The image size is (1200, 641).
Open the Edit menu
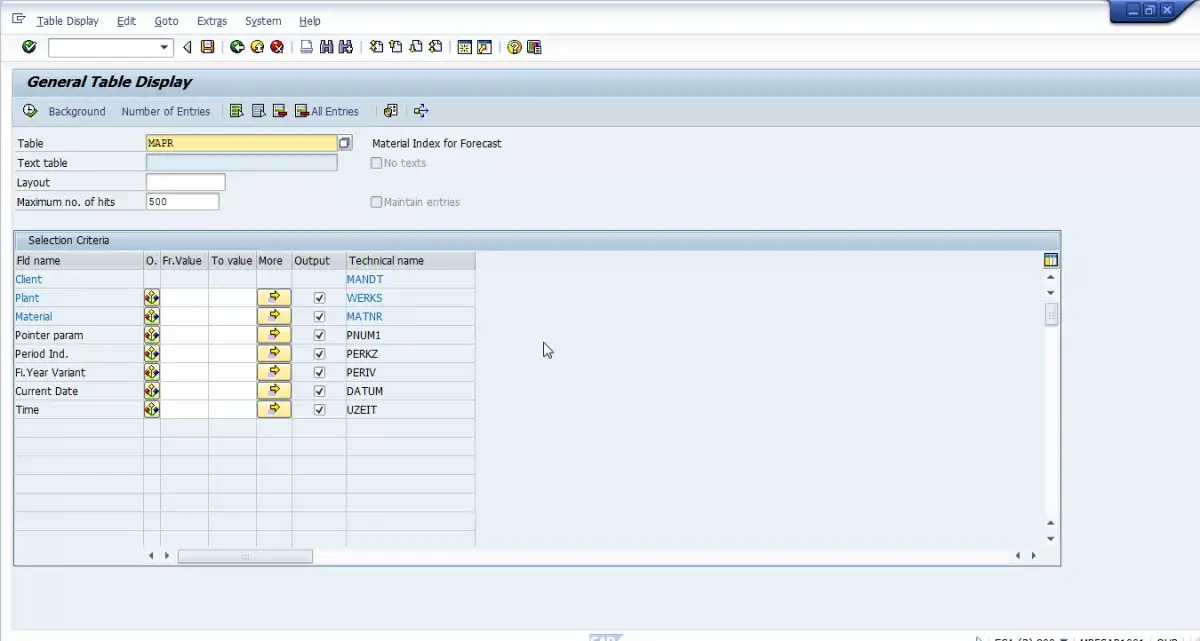click(x=126, y=21)
